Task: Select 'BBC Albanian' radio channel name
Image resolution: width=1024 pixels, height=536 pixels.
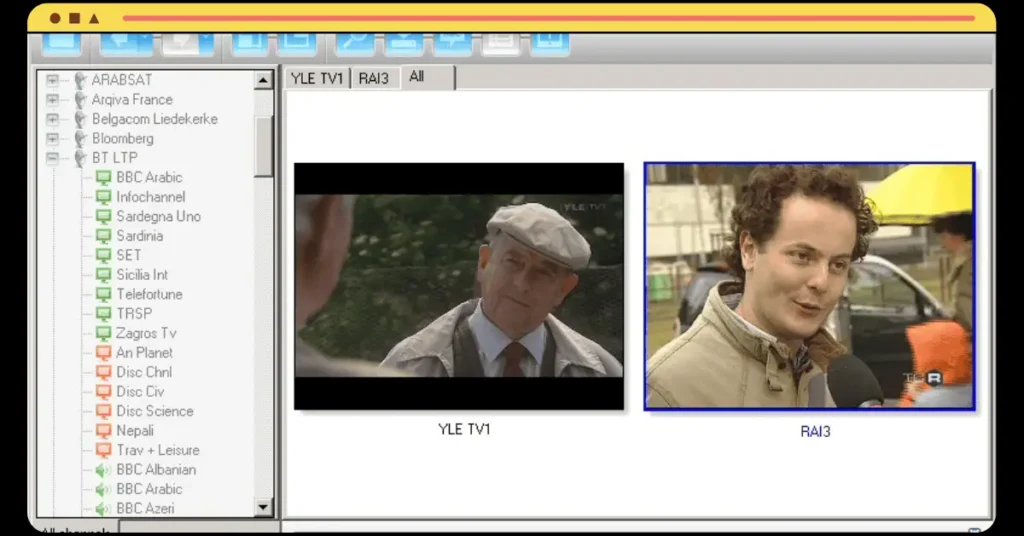Action: (155, 470)
